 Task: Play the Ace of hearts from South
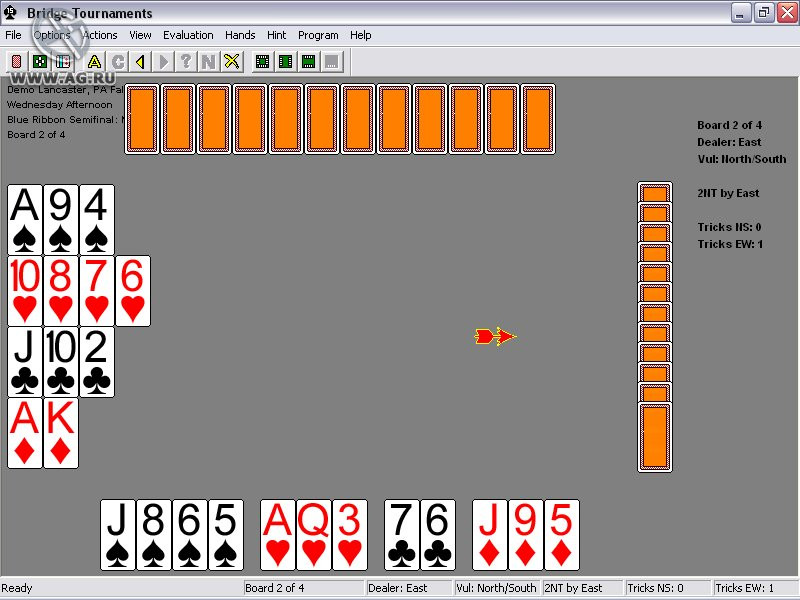(x=278, y=535)
